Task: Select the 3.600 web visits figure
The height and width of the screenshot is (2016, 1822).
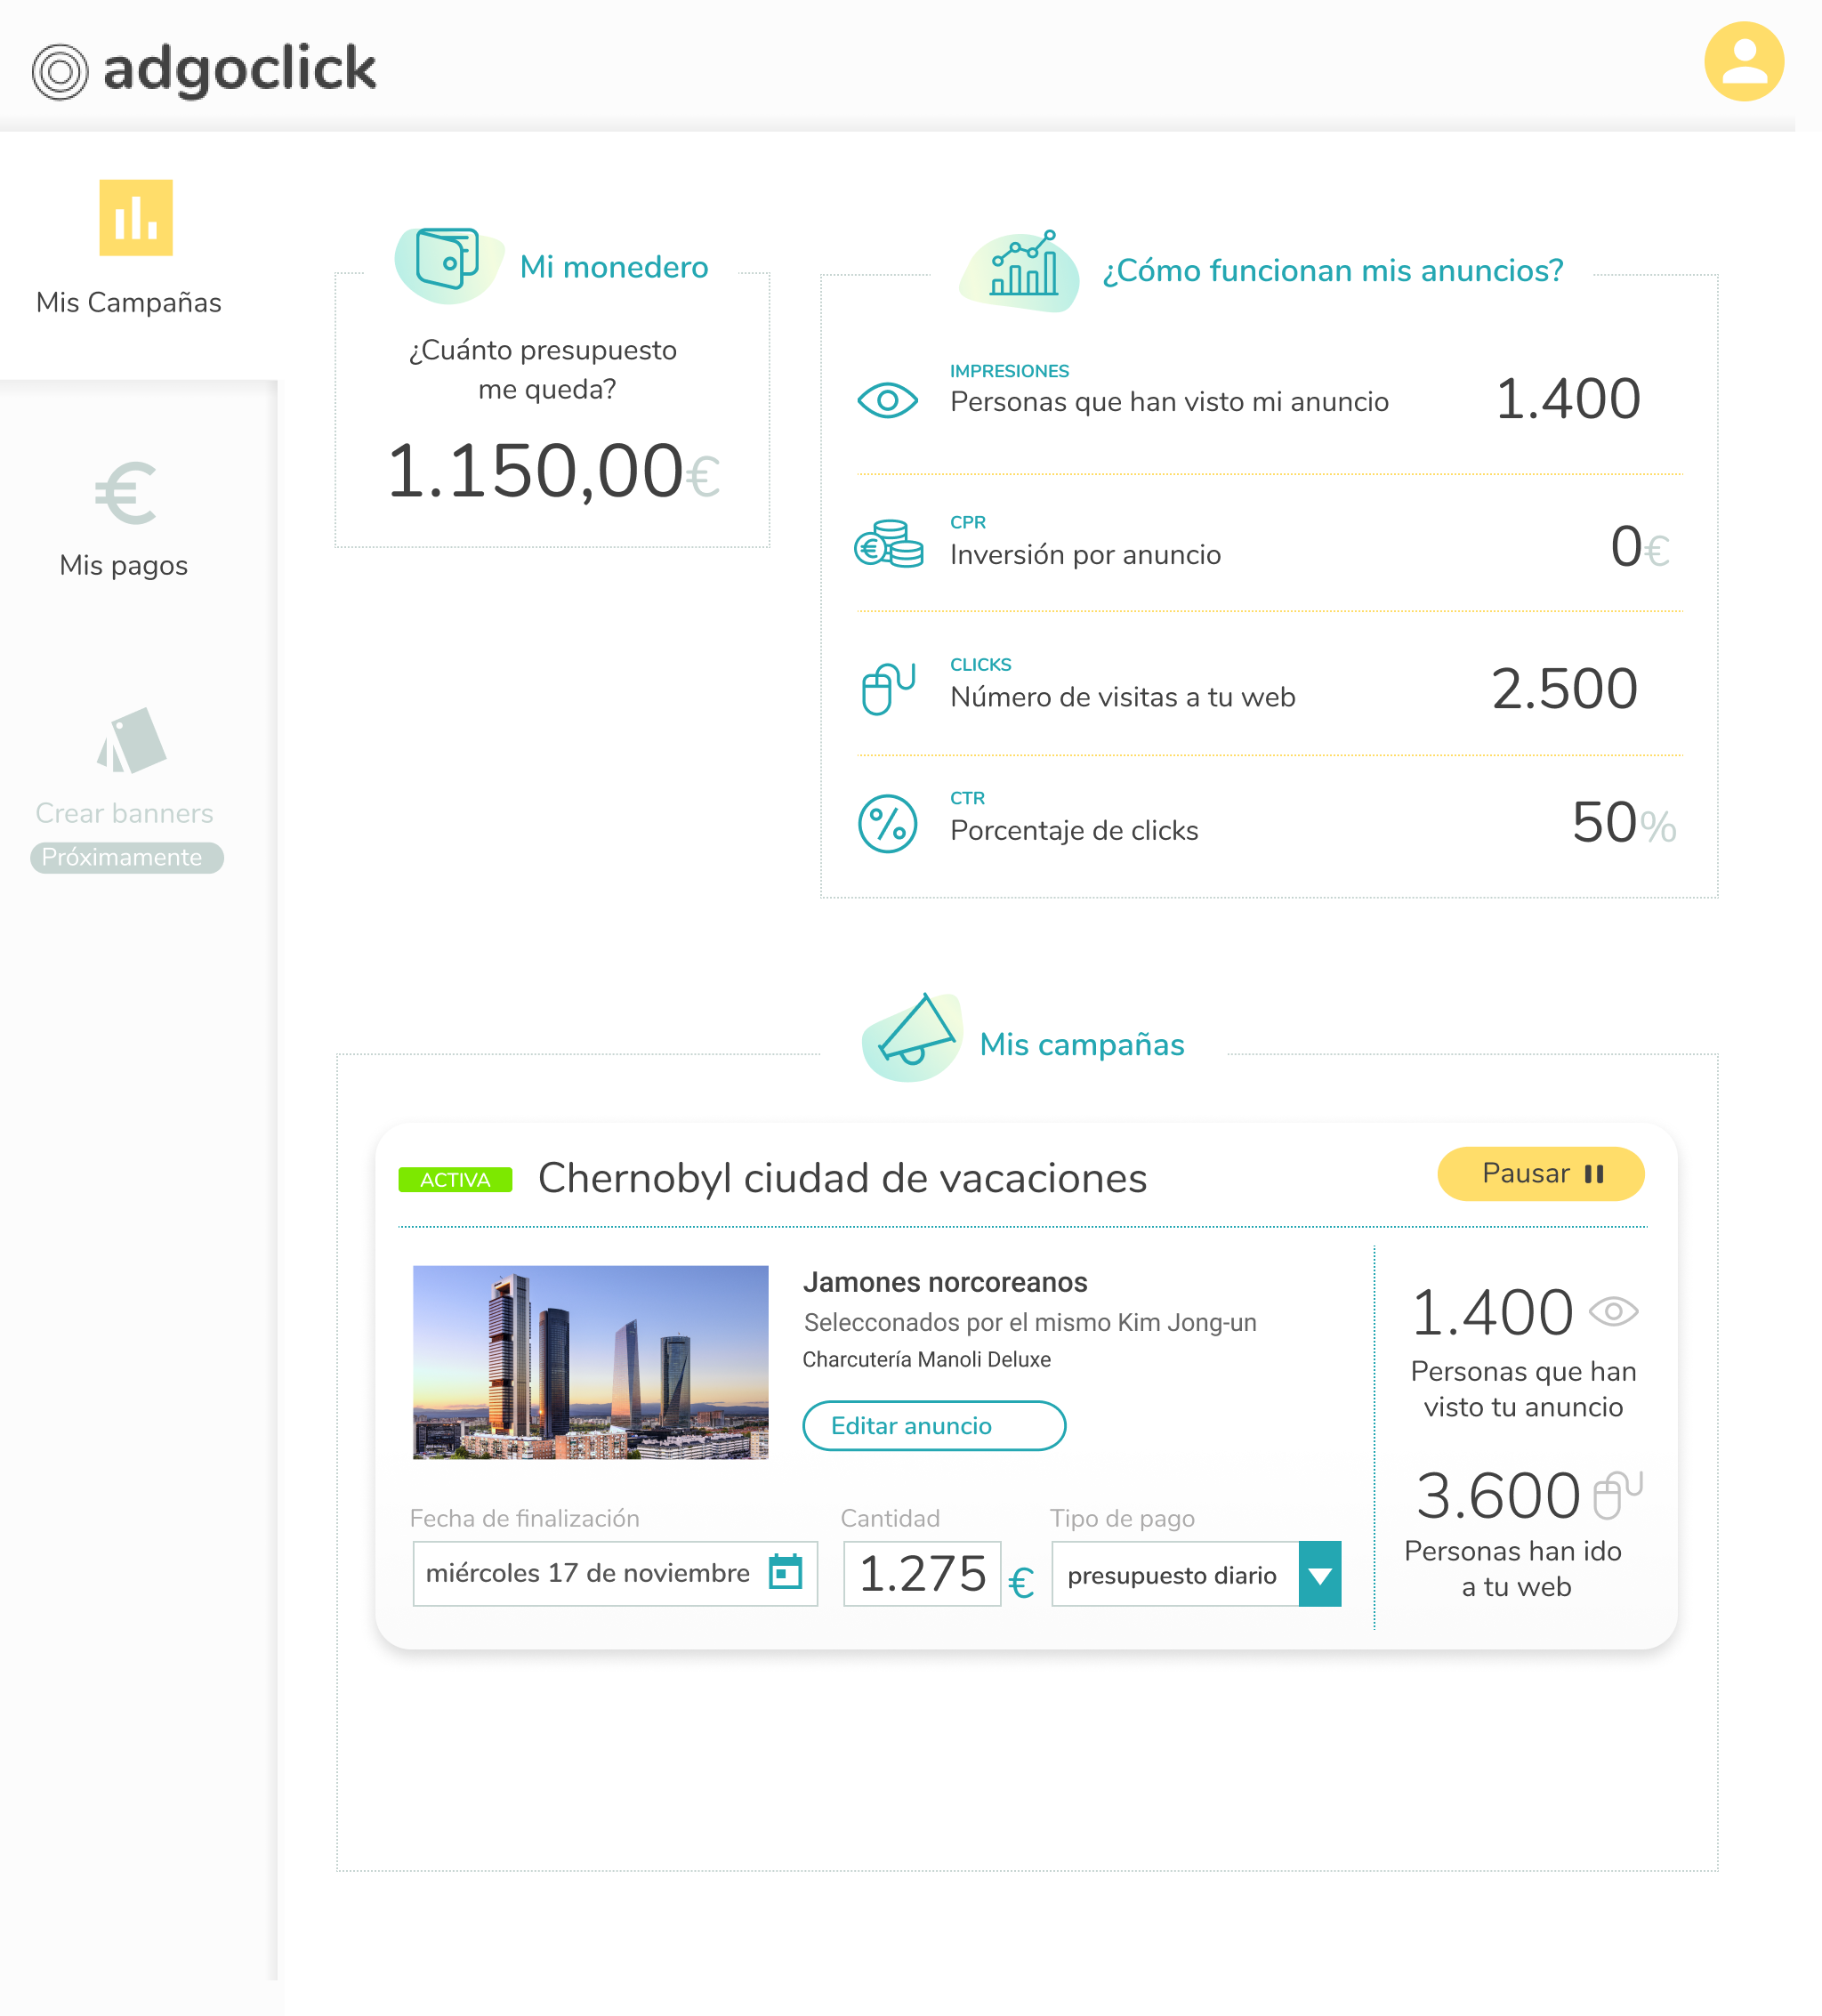Action: pyautogui.click(x=1497, y=1496)
